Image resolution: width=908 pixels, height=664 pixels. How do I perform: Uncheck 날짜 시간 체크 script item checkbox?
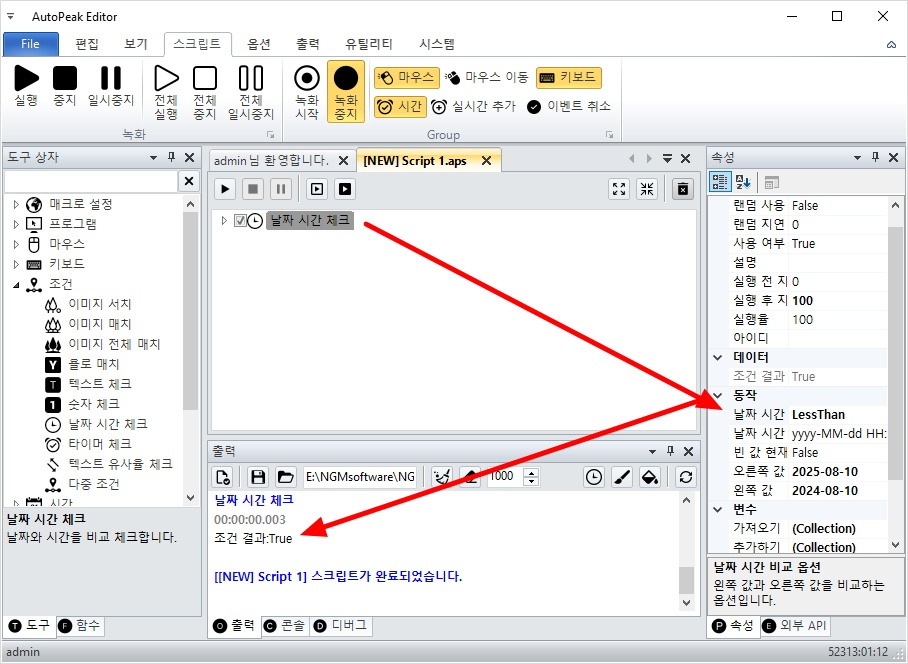click(x=240, y=221)
